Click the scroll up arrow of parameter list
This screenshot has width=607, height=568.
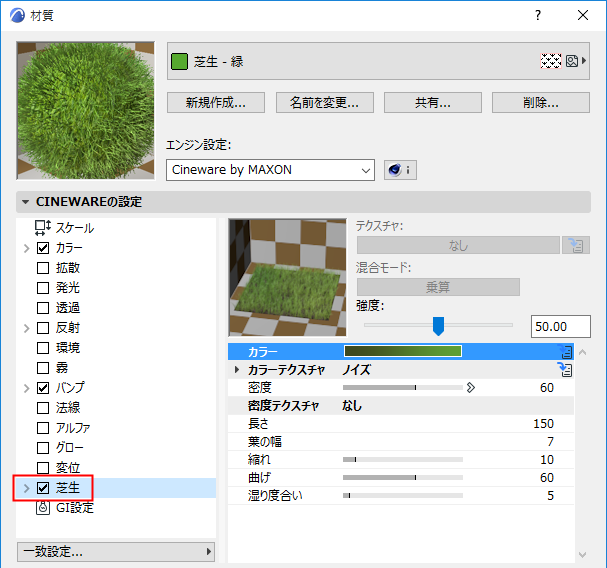[x=582, y=352]
